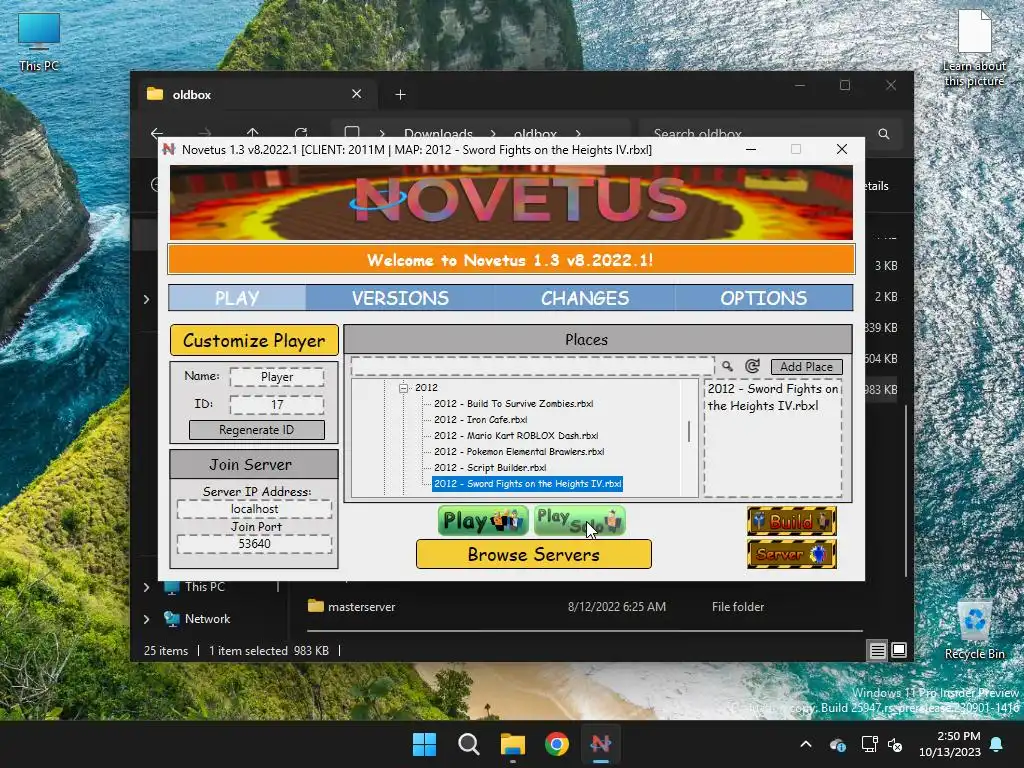1024x768 pixels.
Task: Select Network in Explorer sidebar
Action: click(x=207, y=618)
